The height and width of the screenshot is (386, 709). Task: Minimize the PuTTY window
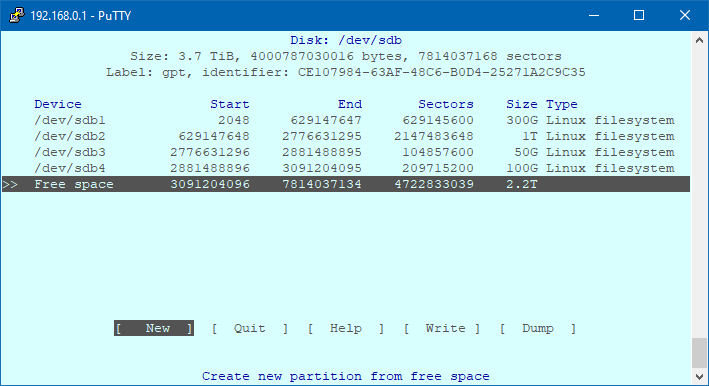click(594, 15)
